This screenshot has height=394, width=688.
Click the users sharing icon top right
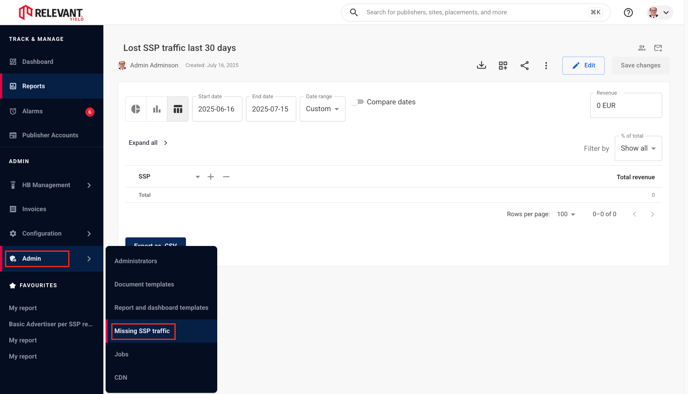point(641,48)
